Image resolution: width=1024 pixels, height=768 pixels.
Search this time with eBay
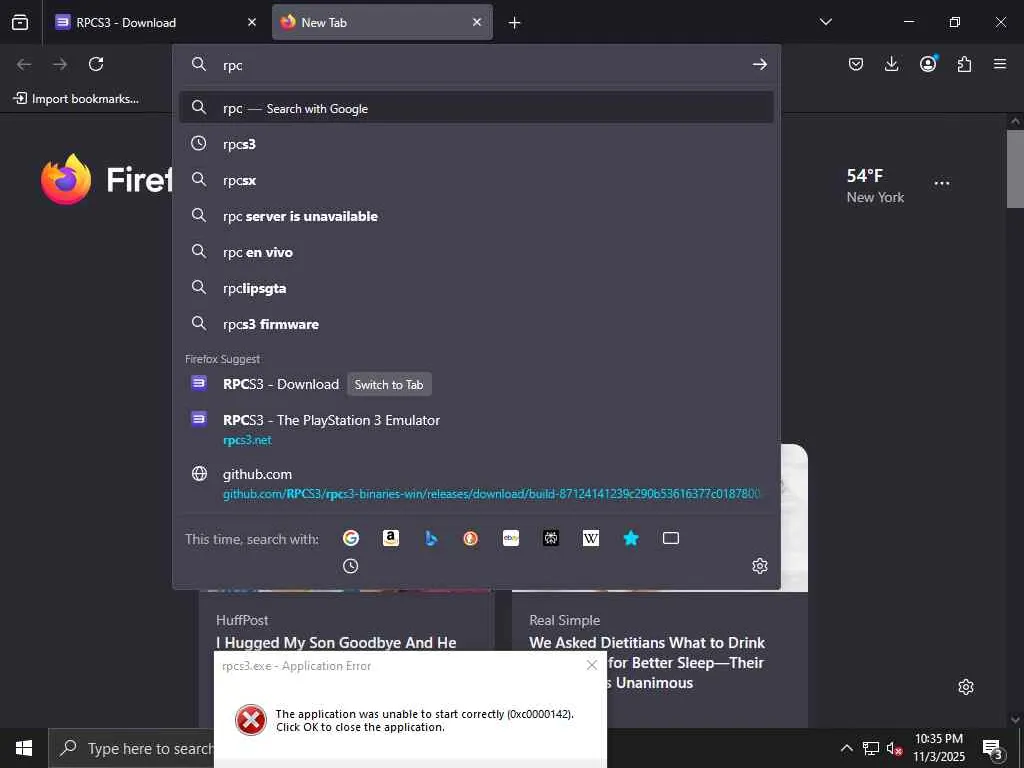point(511,538)
